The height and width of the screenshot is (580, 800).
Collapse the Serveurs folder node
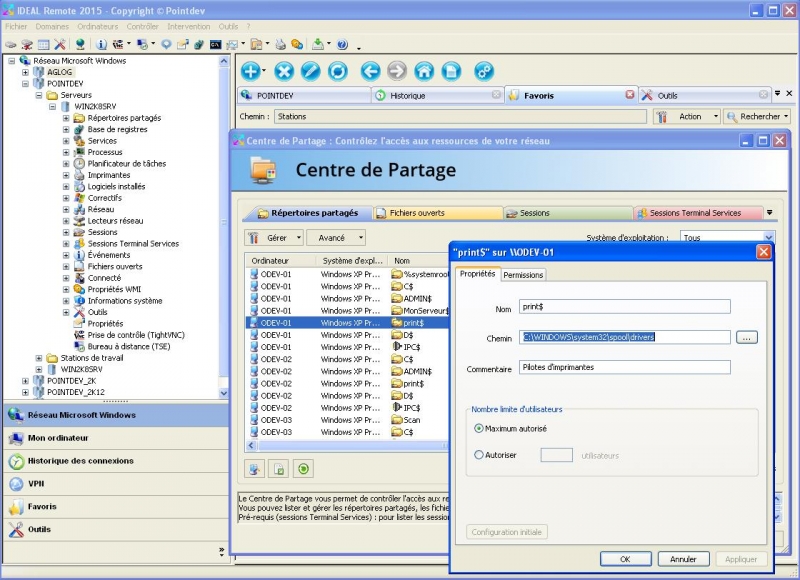pos(39,95)
